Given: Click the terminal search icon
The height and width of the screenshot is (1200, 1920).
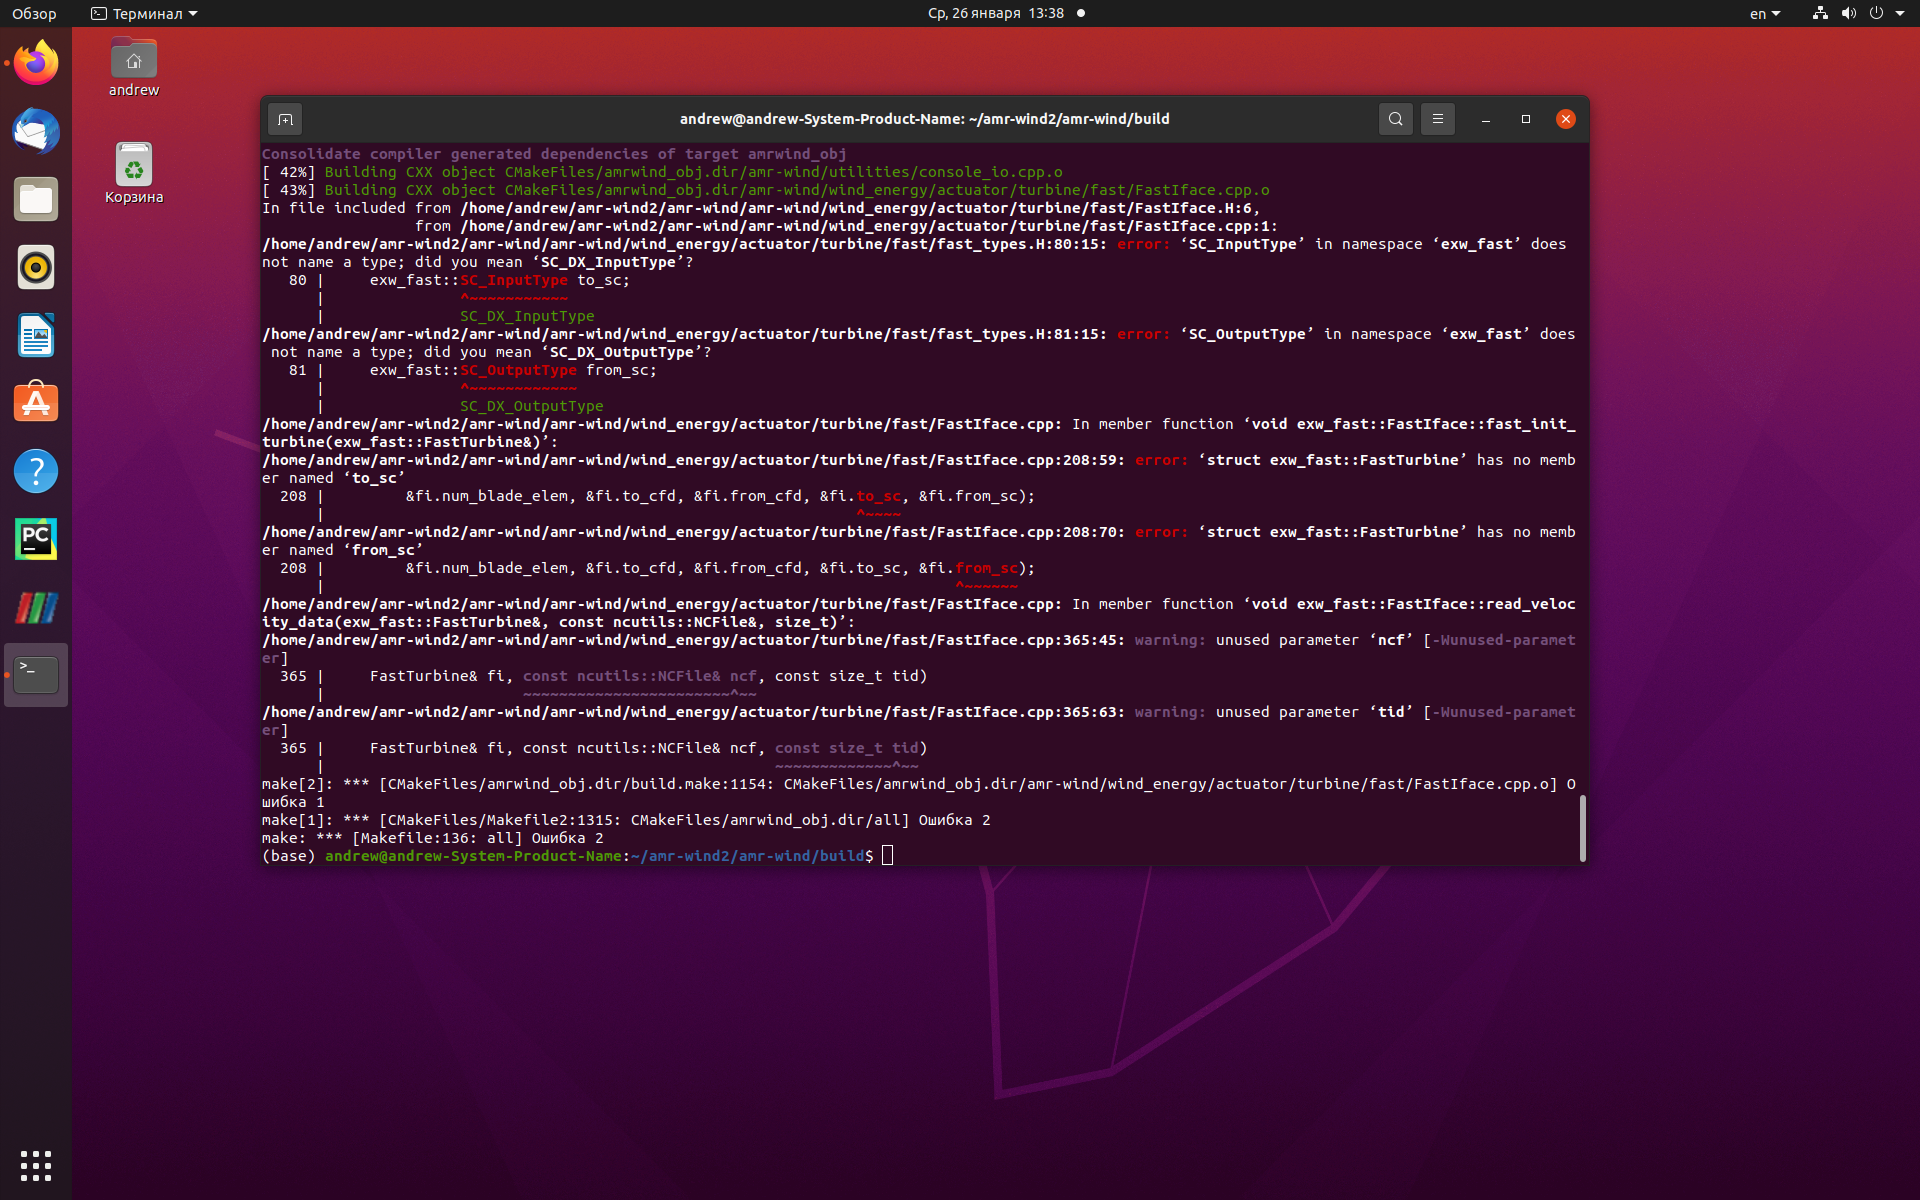Looking at the screenshot, I should [x=1395, y=119].
